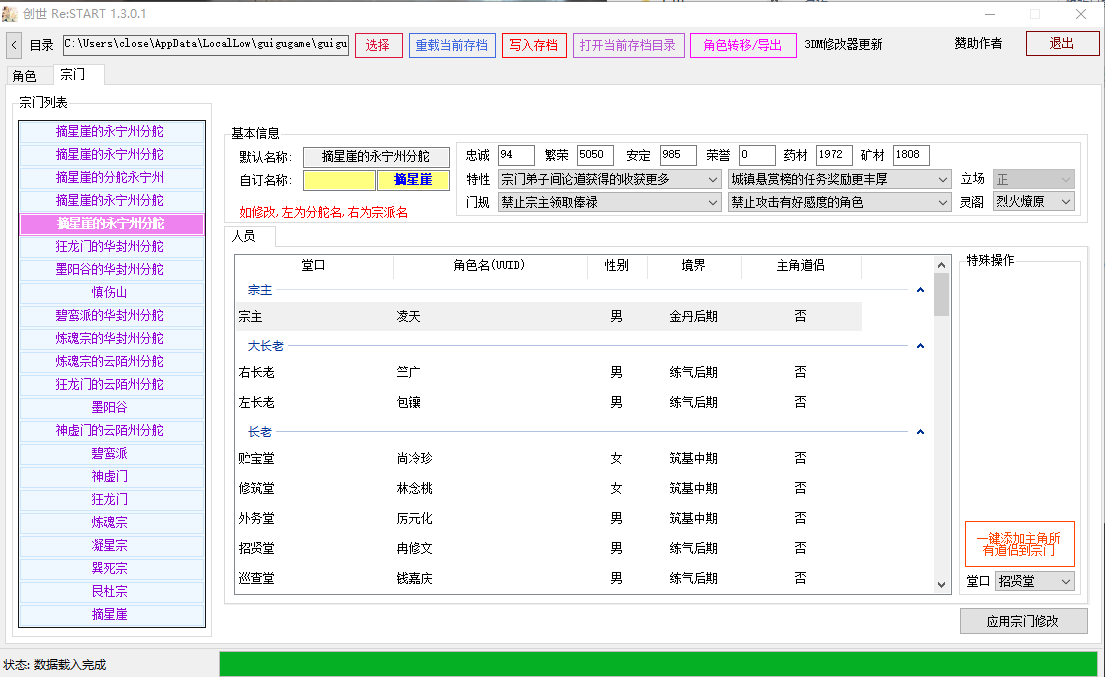Click the 忠诚 value field 94
Viewport: 1105px width, 677px height.
tap(516, 155)
